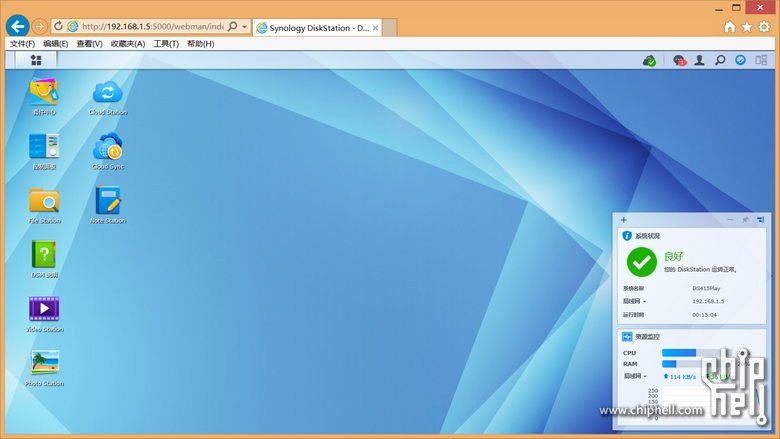The image size is (780, 439).
Task: Click the DS415Play server name value
Action: click(706, 288)
